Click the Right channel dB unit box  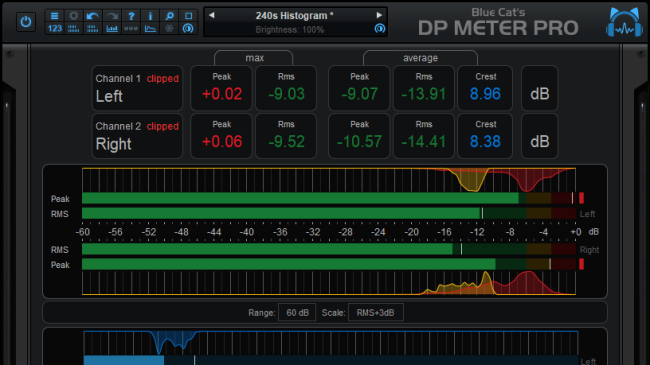tap(540, 136)
